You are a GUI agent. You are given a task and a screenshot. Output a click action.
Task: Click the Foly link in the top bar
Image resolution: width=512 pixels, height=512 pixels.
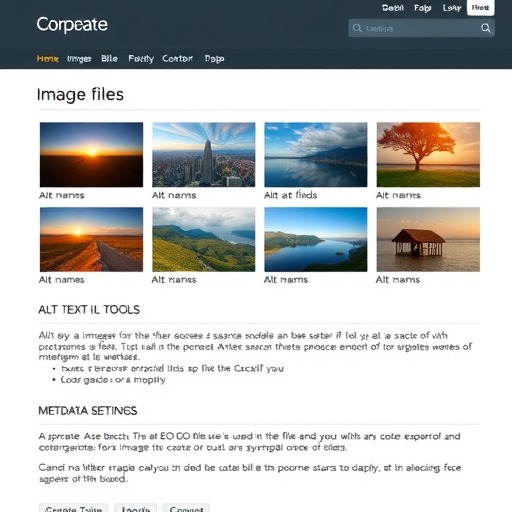pyautogui.click(x=422, y=8)
